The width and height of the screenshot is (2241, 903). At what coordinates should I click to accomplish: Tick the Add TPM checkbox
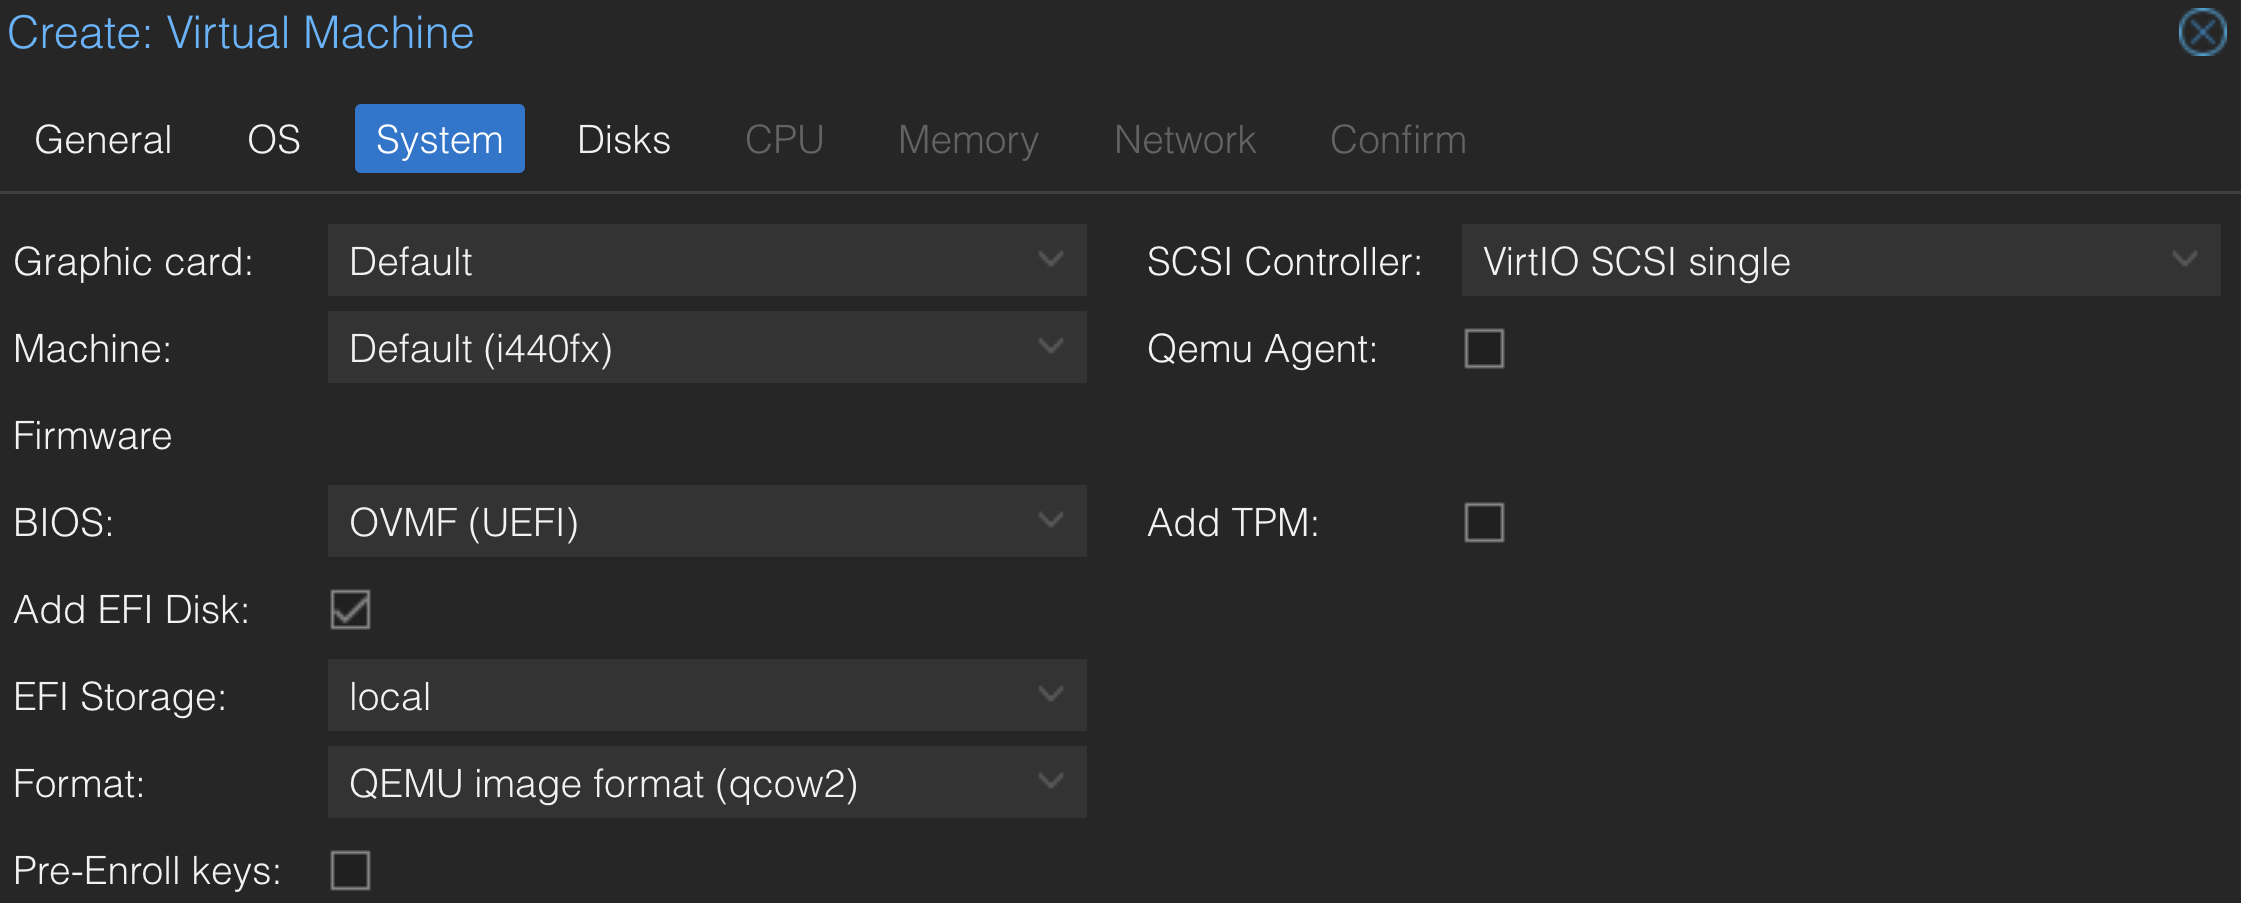1484,522
